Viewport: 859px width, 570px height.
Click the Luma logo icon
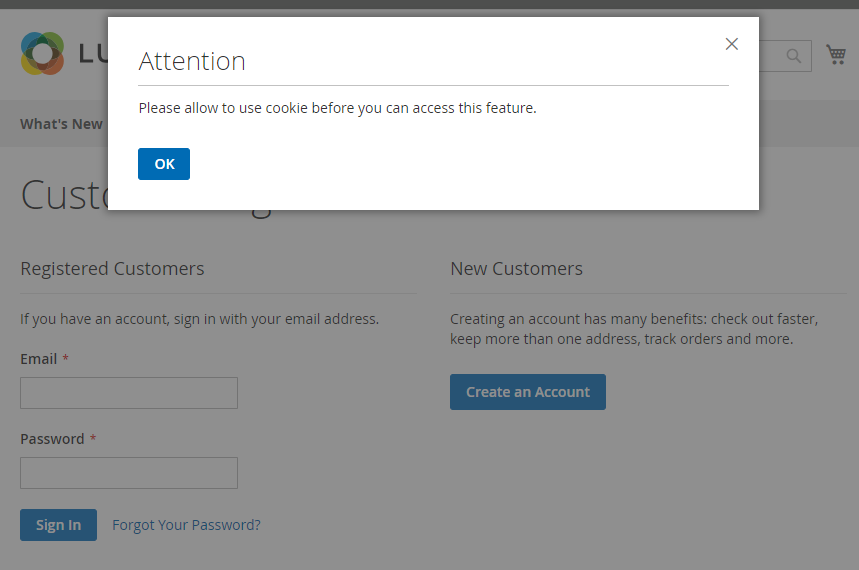point(42,54)
